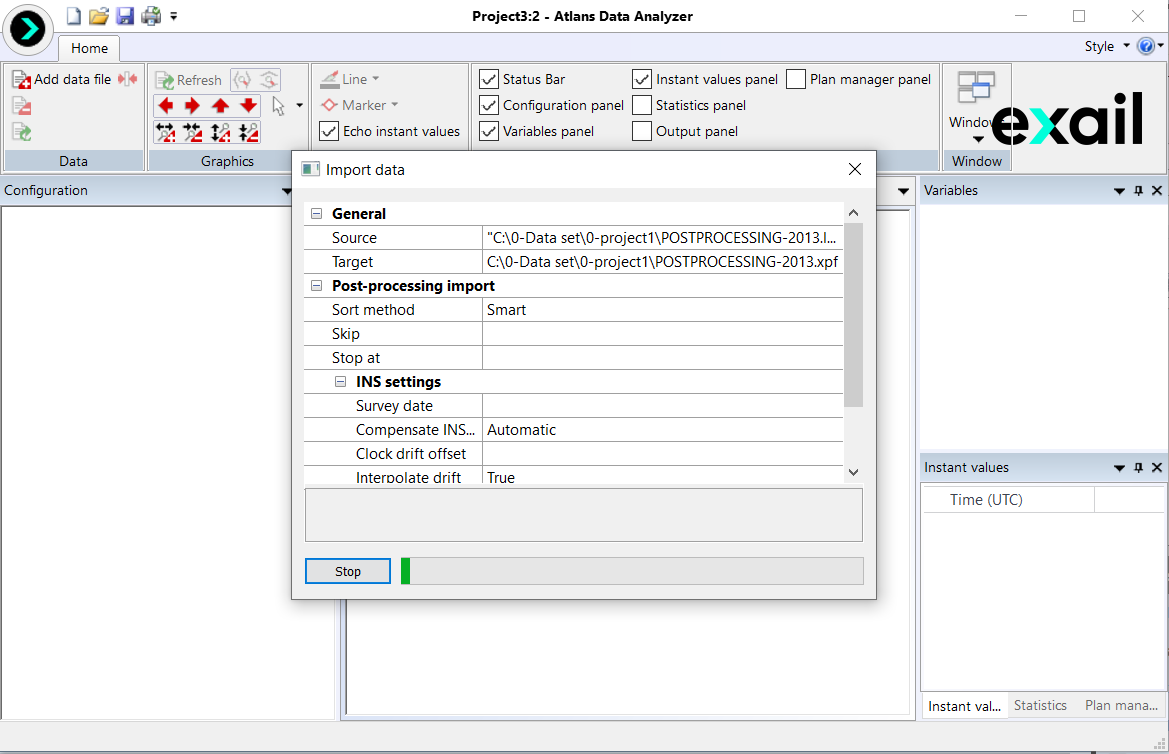Select the Home ribbon tab
The width and height of the screenshot is (1169, 754).
pos(89,48)
